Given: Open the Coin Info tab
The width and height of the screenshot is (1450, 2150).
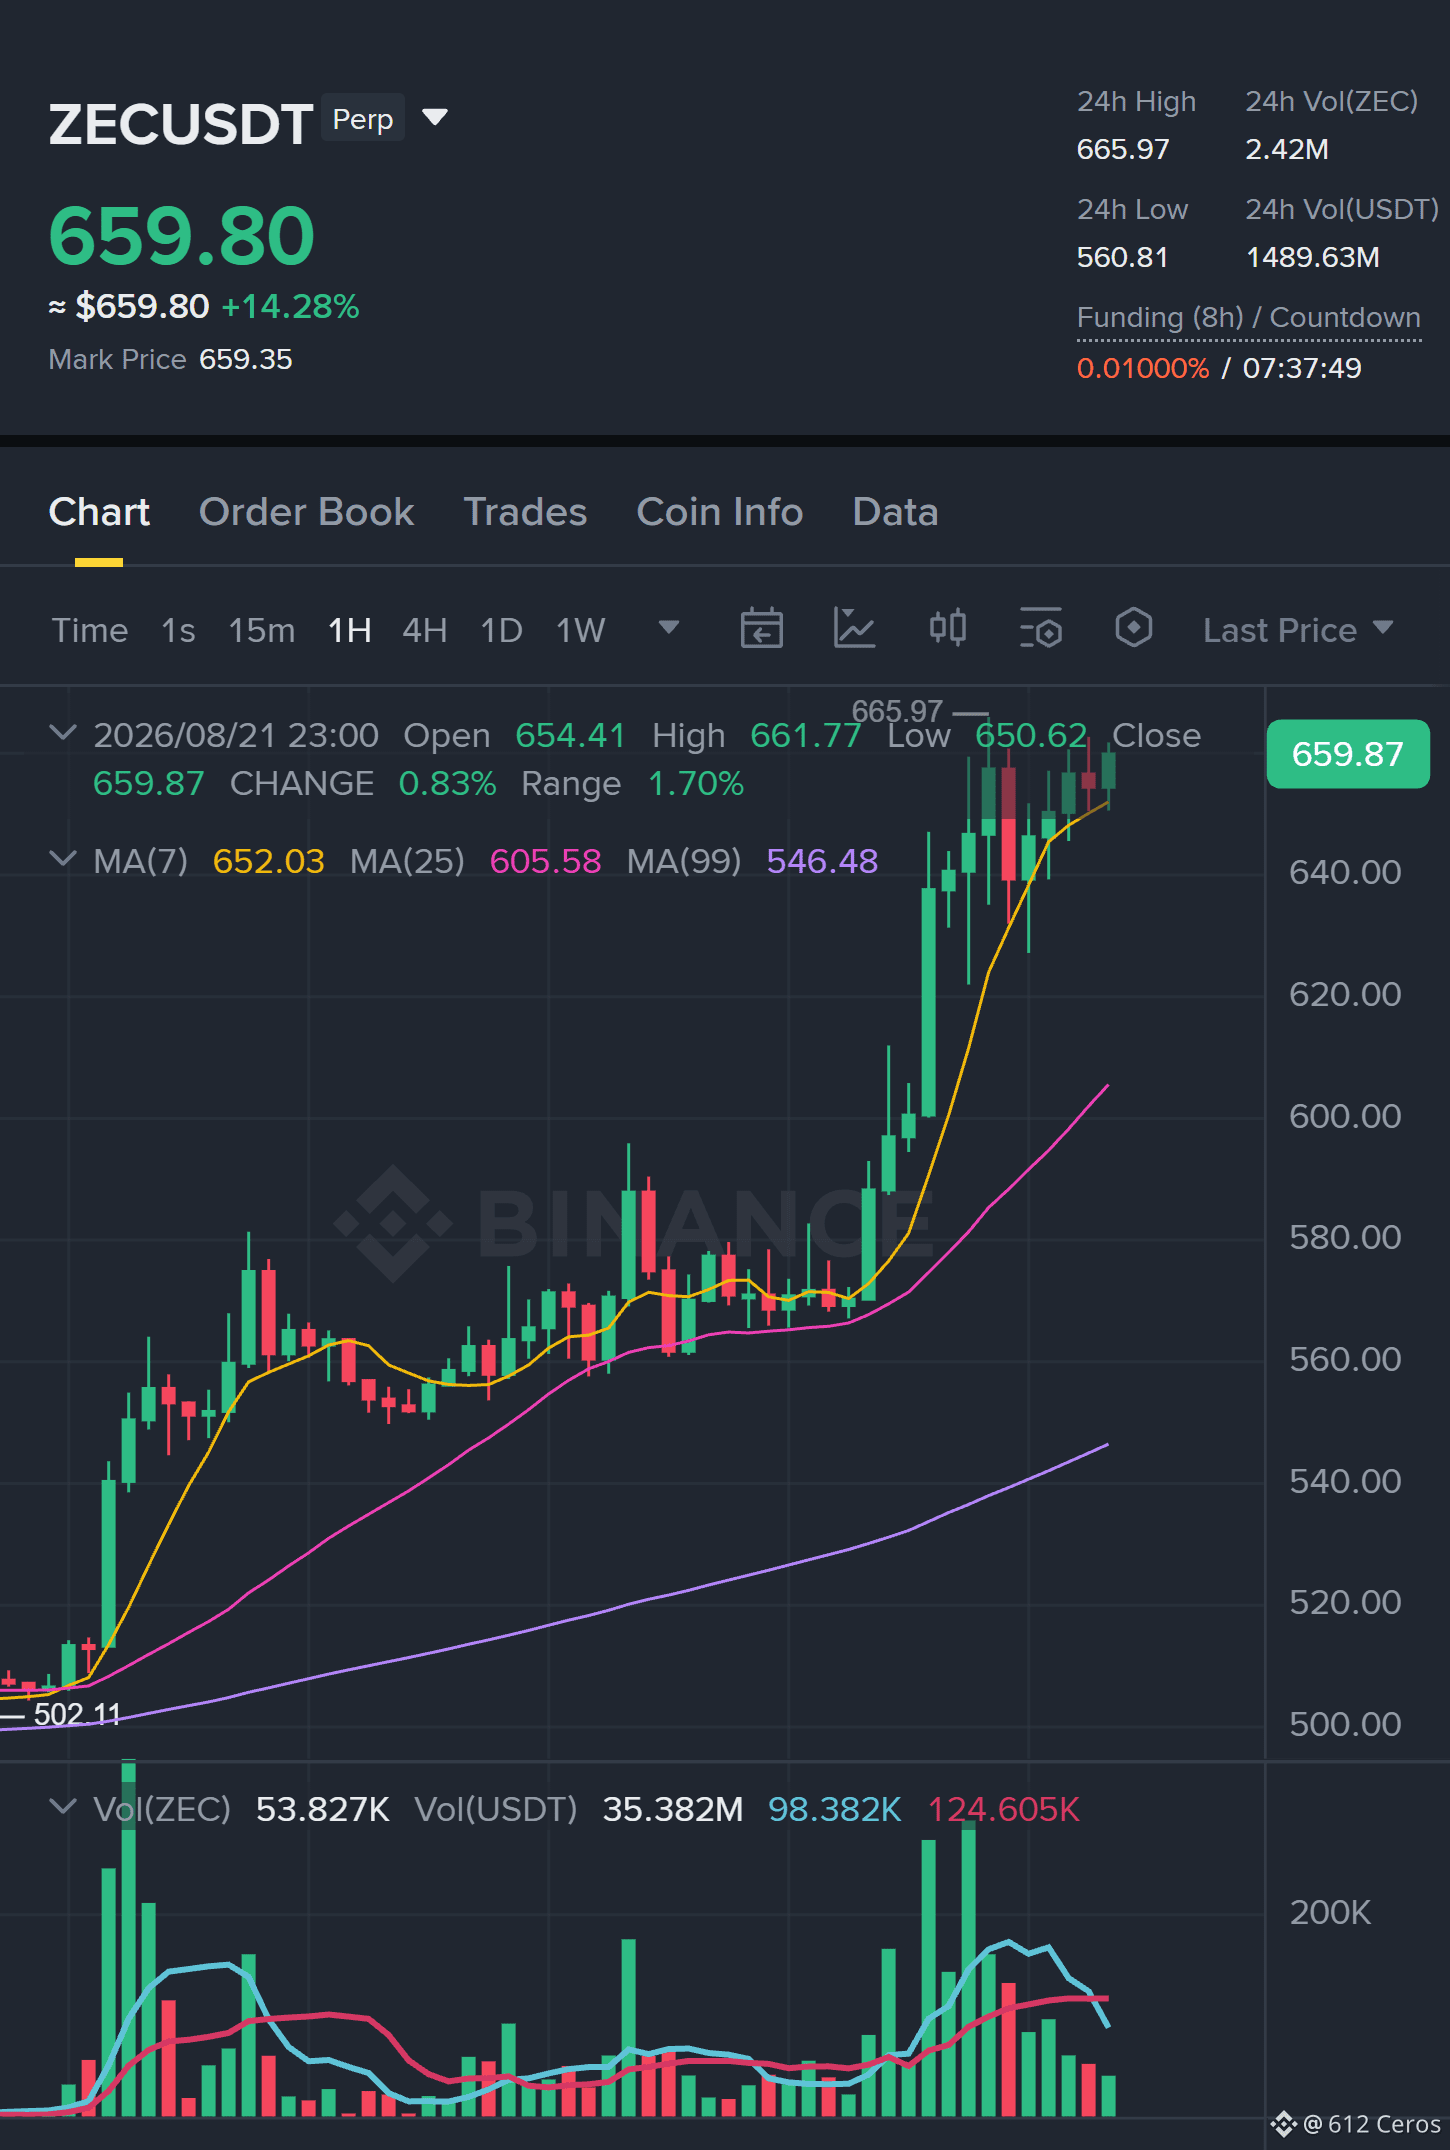Looking at the screenshot, I should coord(720,512).
